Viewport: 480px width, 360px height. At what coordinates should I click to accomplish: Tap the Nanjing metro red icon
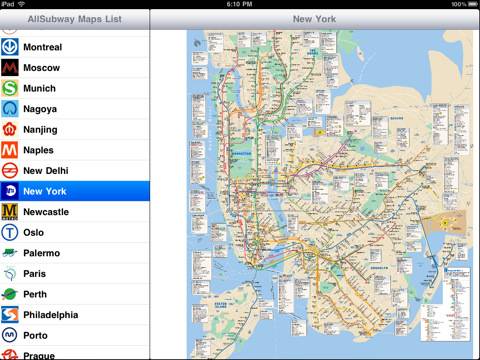[10, 129]
